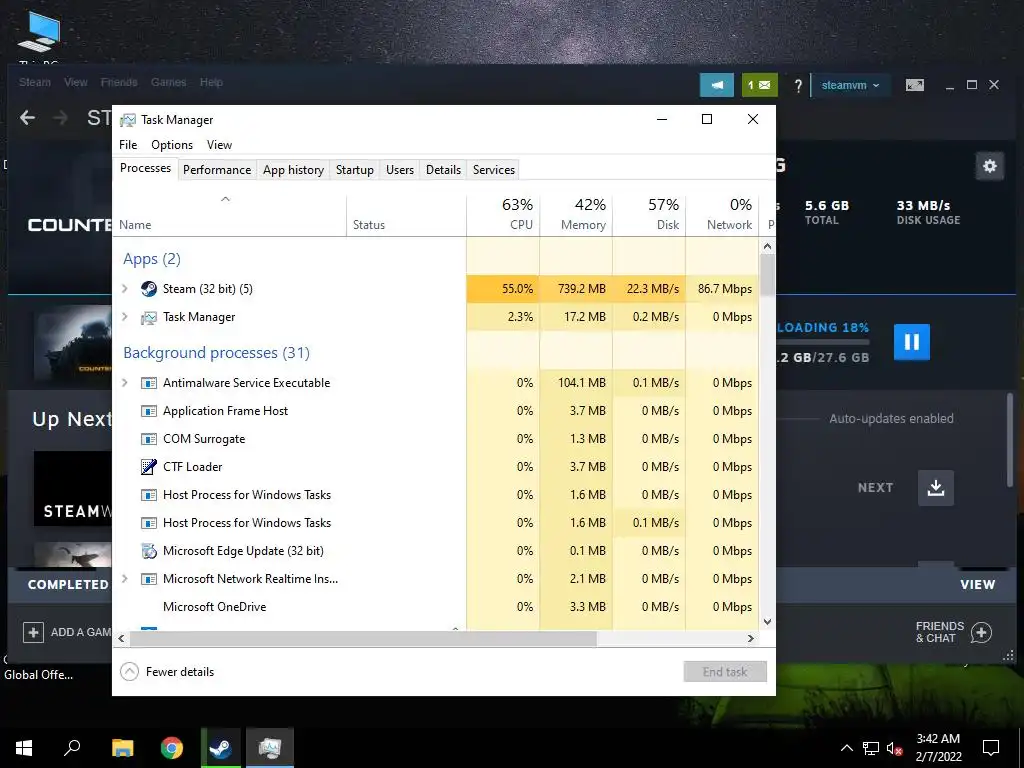Click the End task button

click(725, 672)
